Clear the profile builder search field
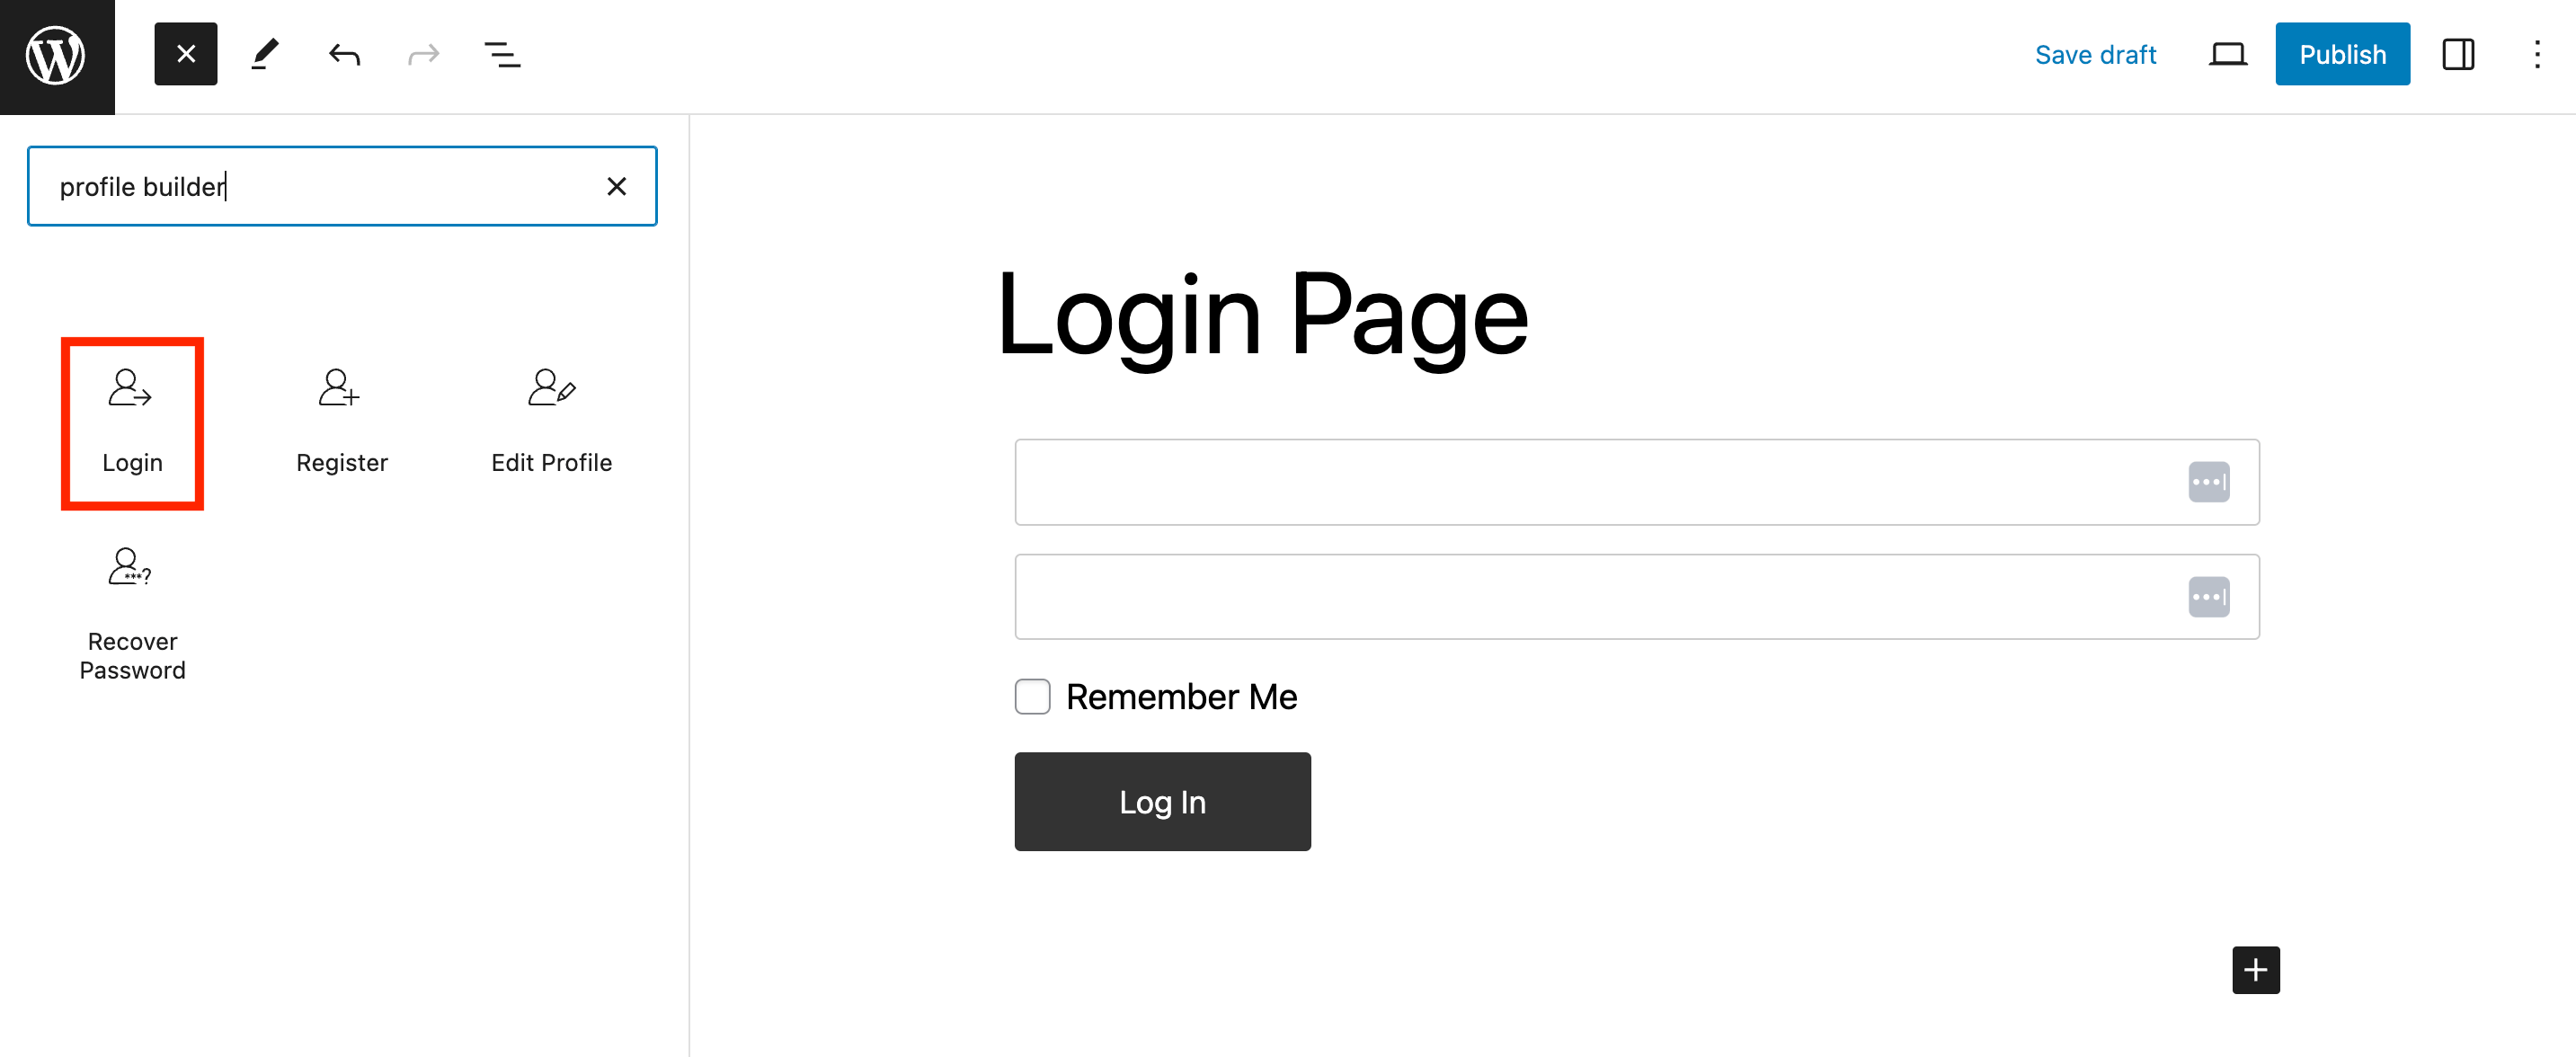Viewport: 2576px width, 1057px height. 616,186
